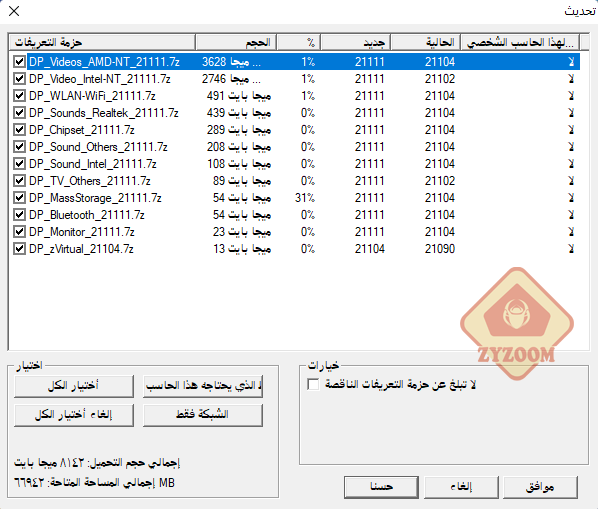Select the DP_Sounds_Realtek_21111.7z file name

104,113
